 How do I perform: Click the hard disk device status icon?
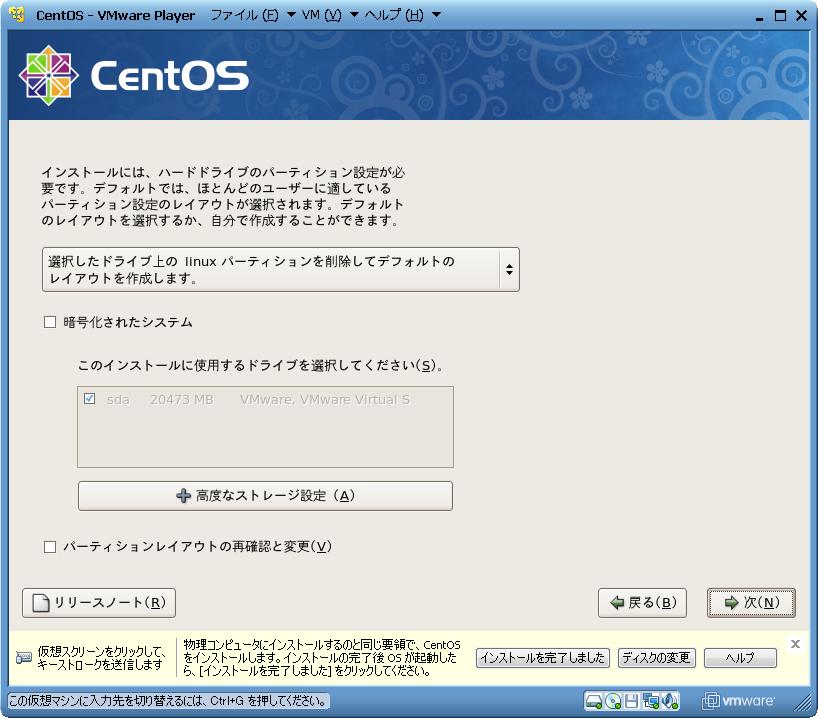click(594, 700)
